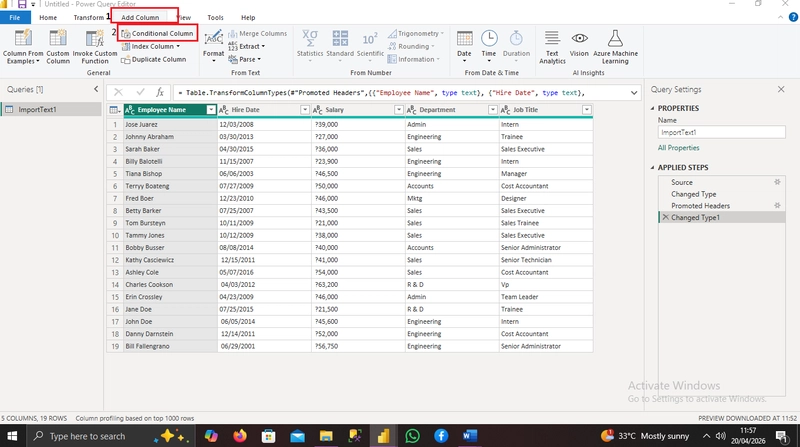Select the ImportText1 query
Screen dimensions: 800x447
pyautogui.click(x=51, y=109)
